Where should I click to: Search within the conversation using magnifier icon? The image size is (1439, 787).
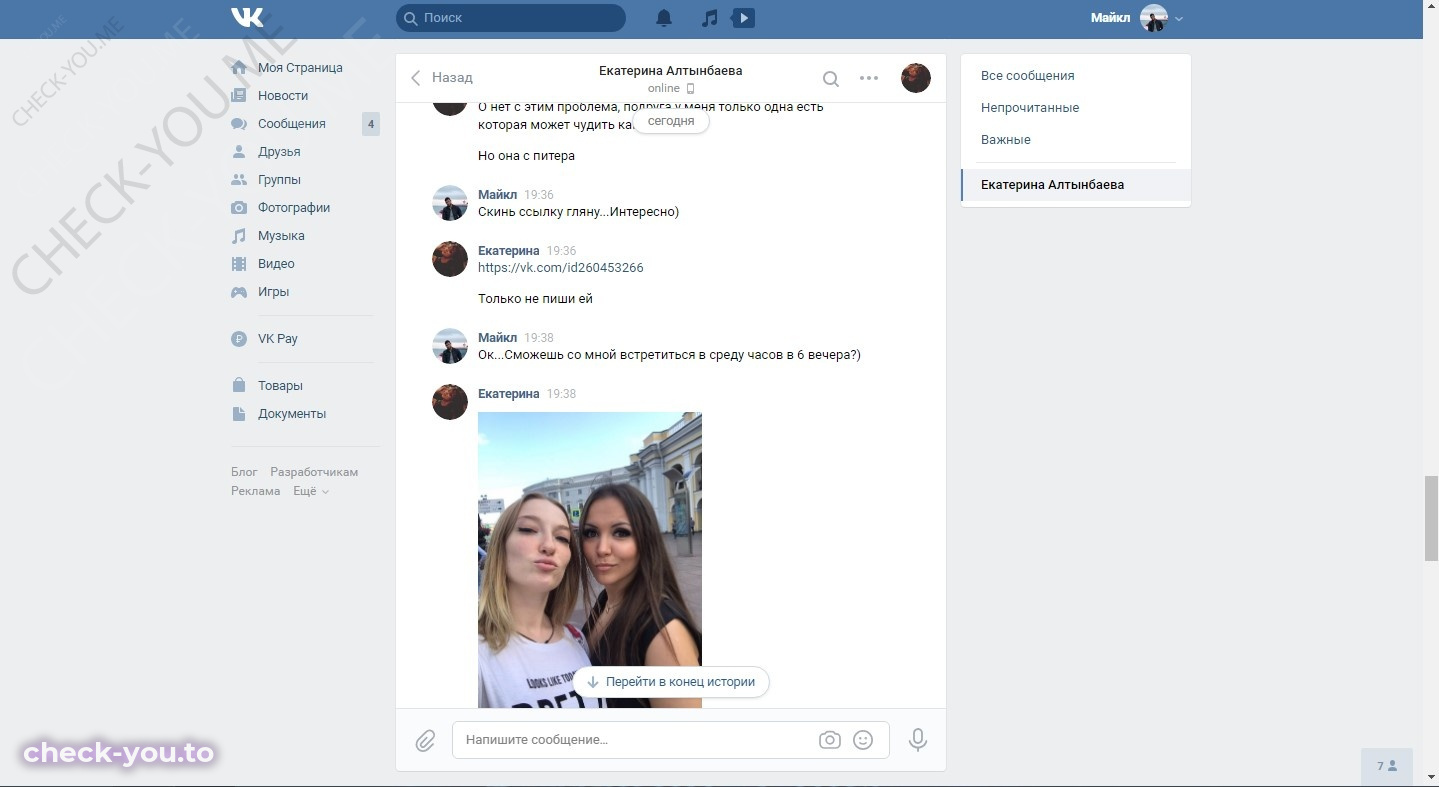click(831, 78)
